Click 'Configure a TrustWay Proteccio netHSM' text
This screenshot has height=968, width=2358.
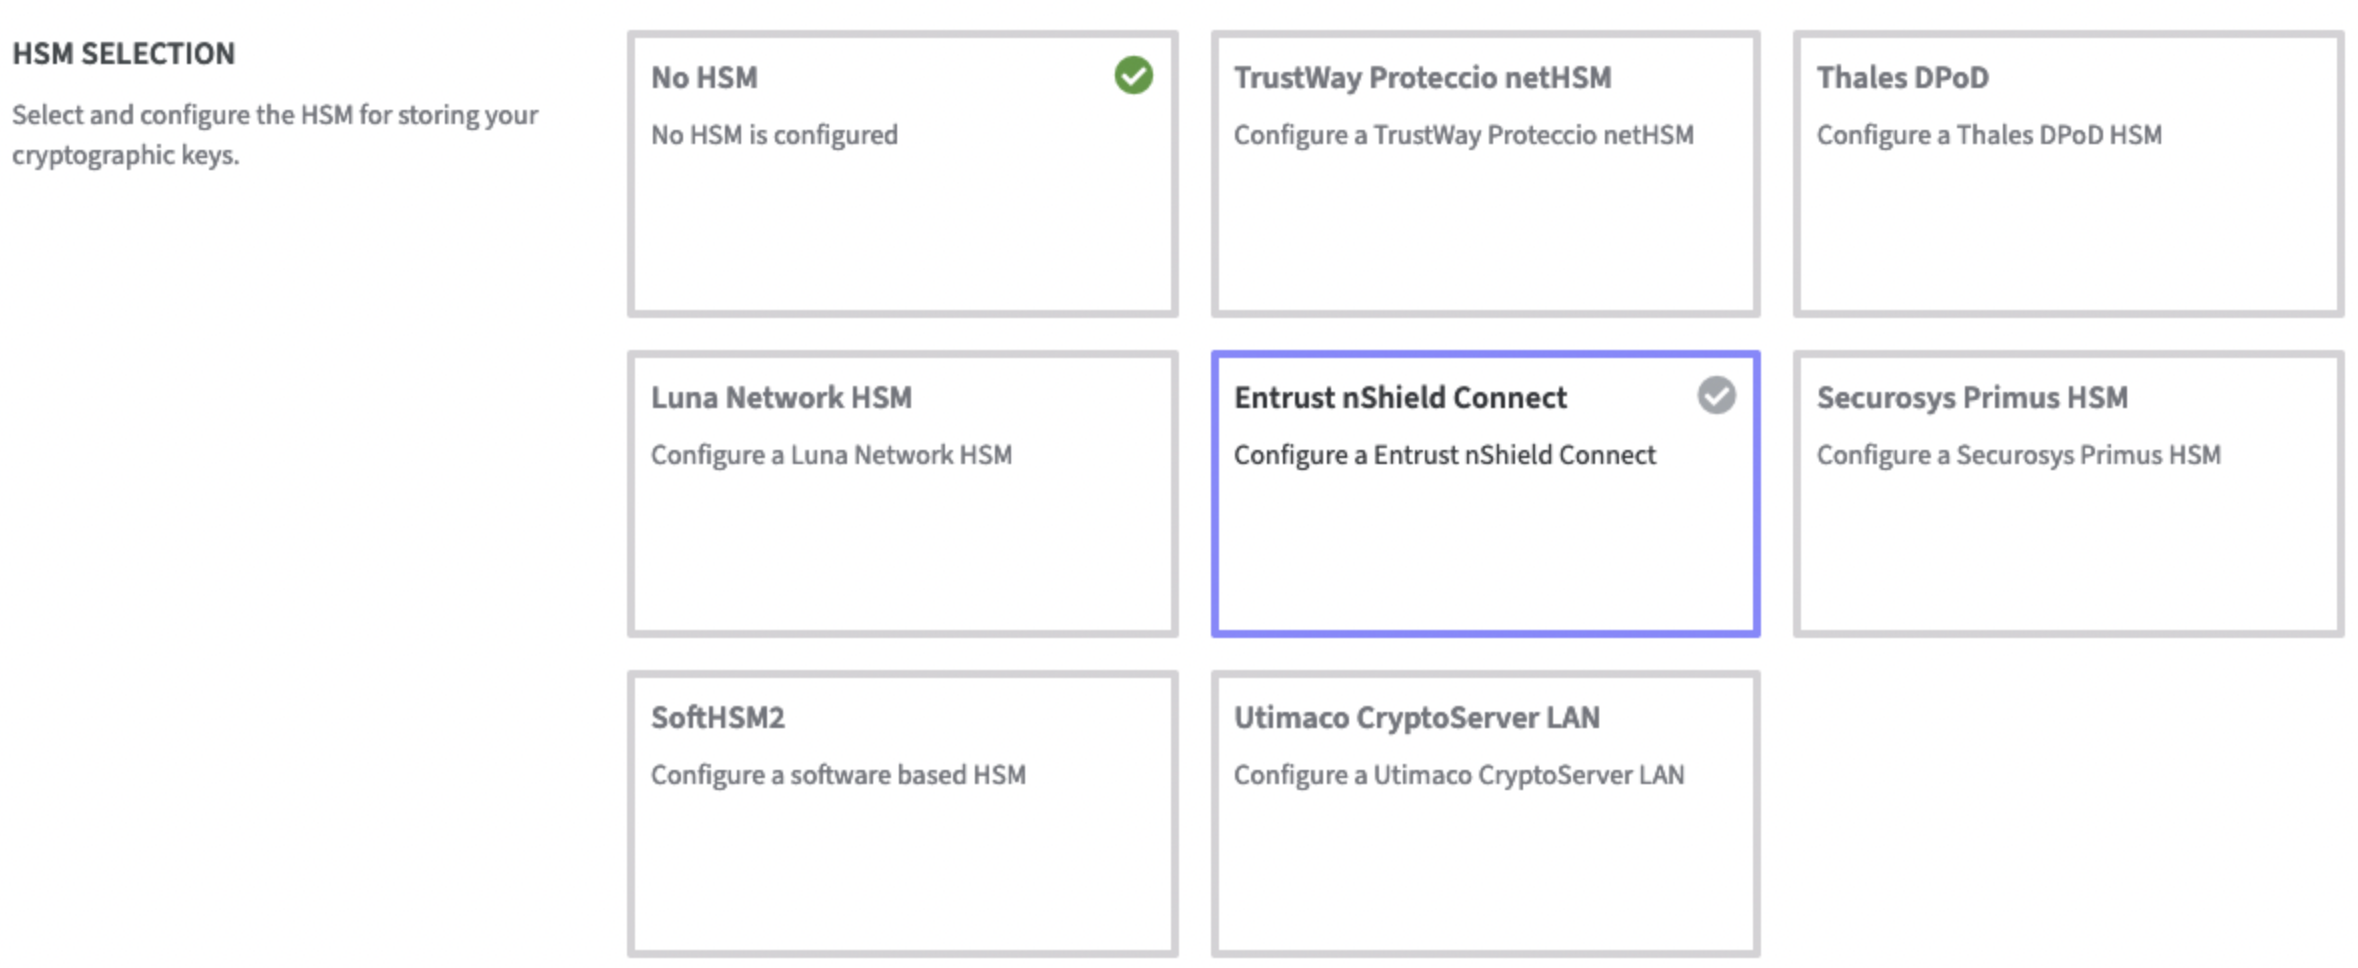pos(1464,135)
